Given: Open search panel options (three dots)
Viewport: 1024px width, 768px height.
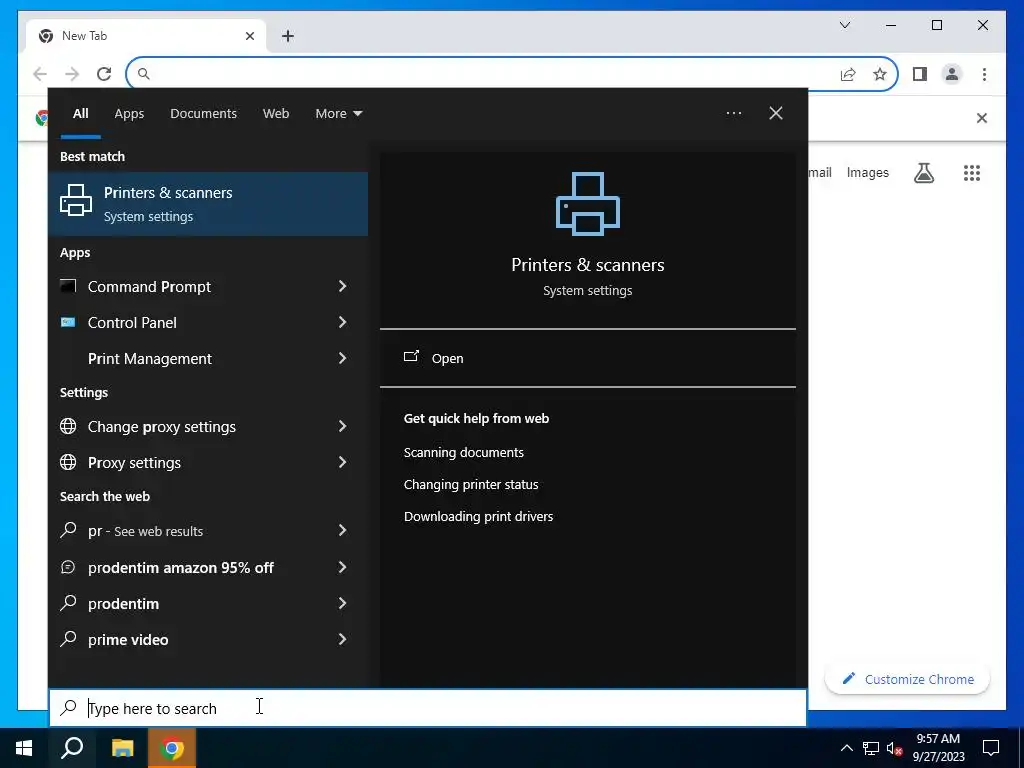Looking at the screenshot, I should point(734,113).
